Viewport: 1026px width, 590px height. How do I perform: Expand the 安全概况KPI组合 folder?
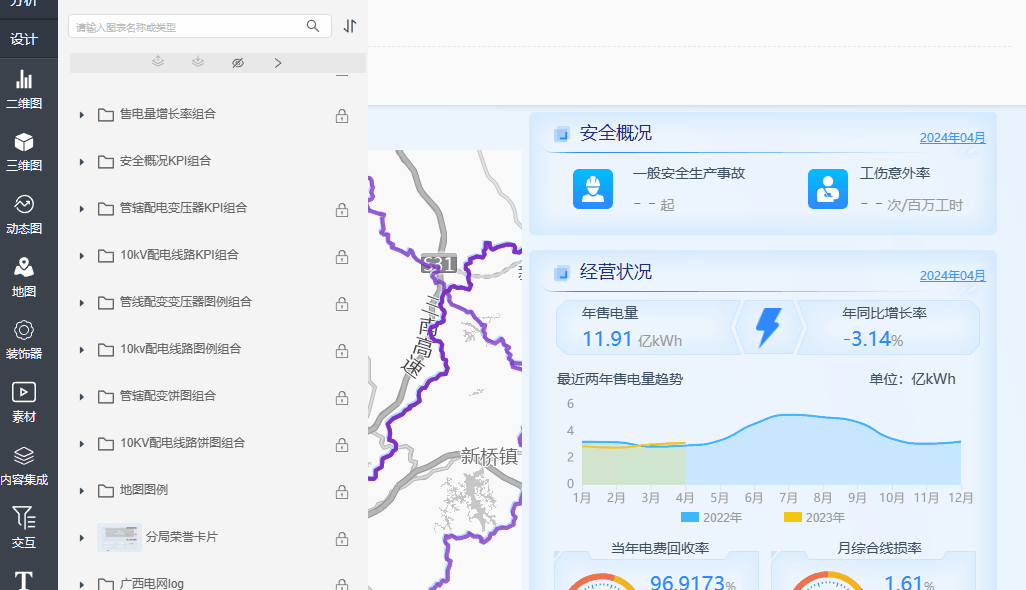click(81, 162)
